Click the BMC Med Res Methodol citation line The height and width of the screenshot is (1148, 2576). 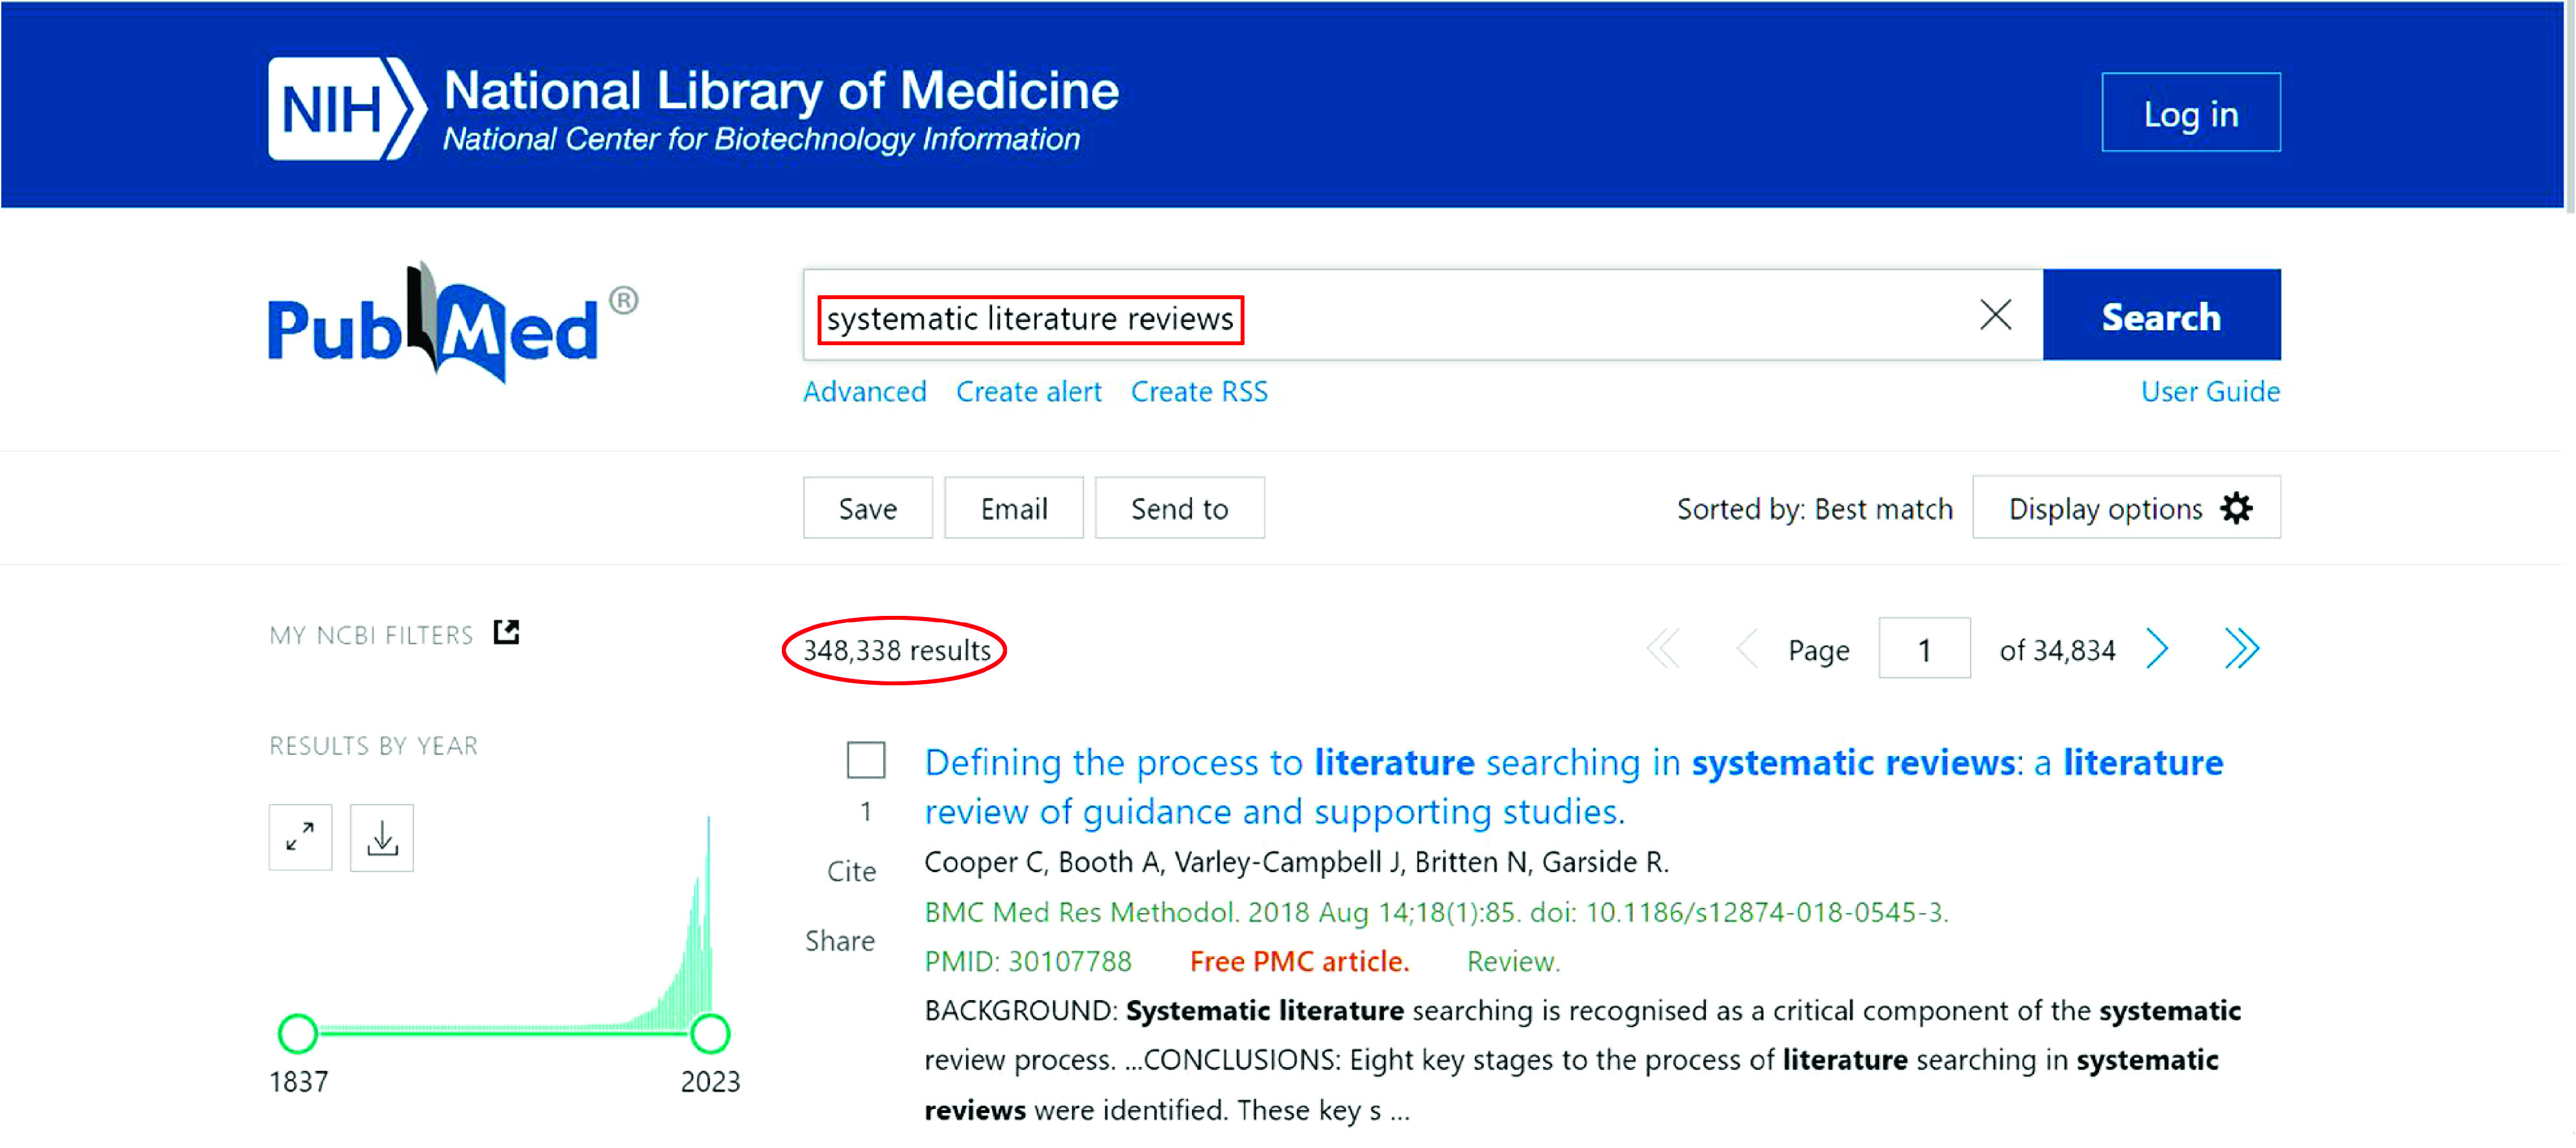point(1436,912)
